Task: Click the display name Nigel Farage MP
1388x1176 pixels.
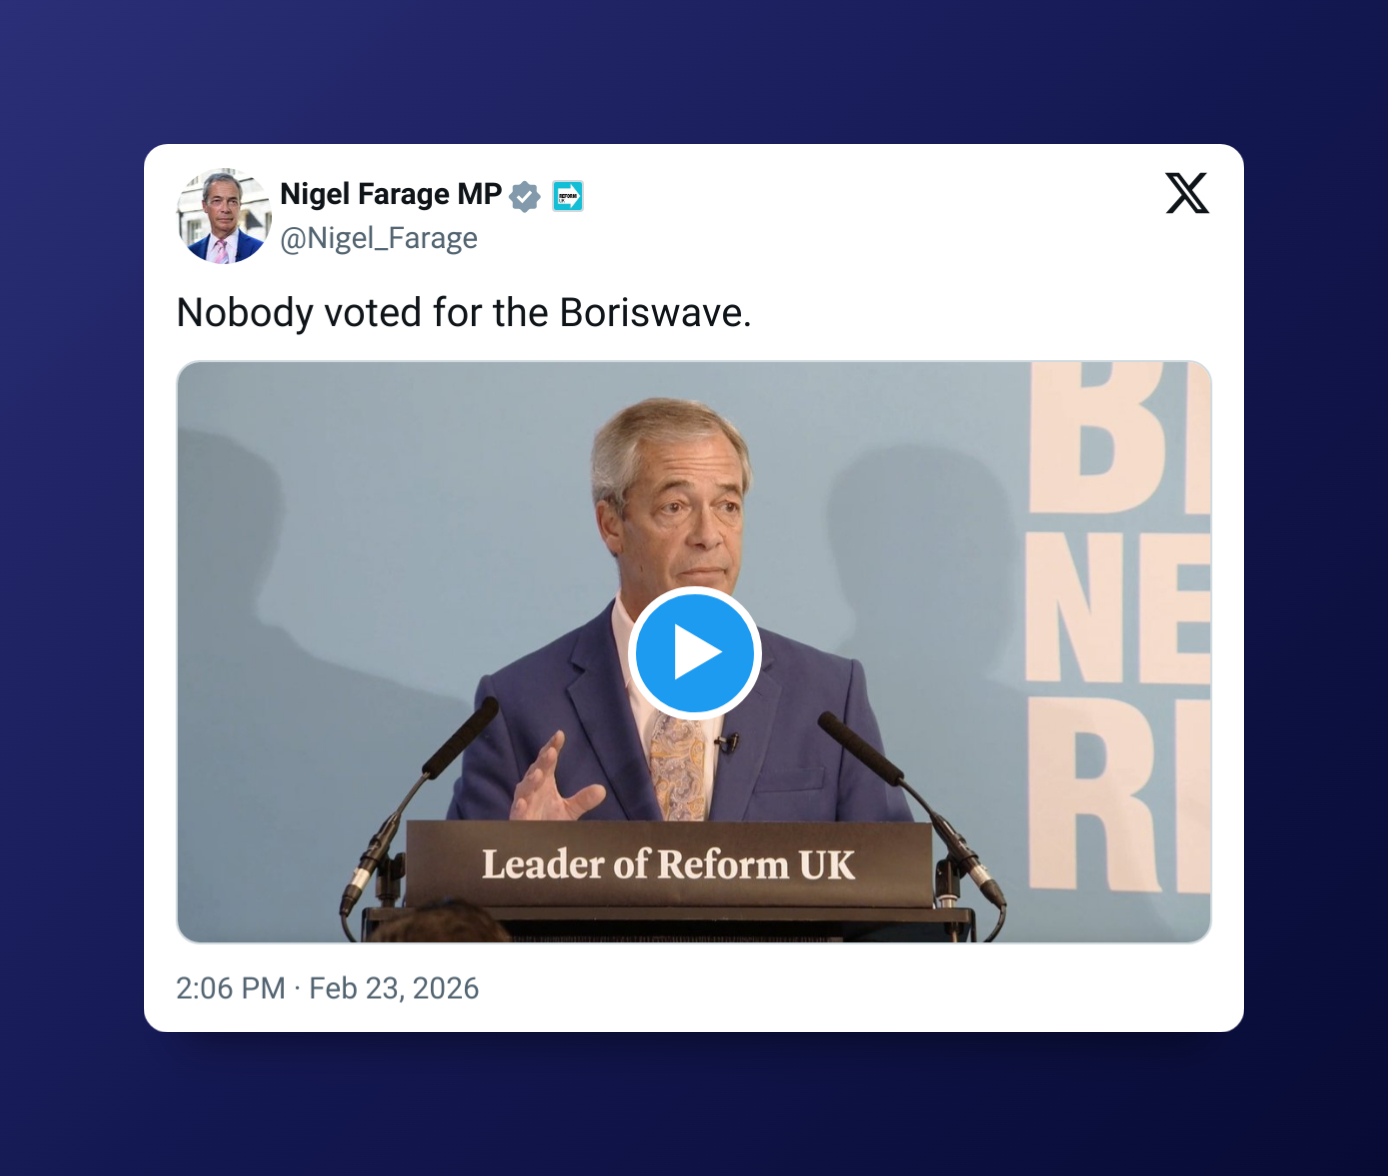Action: pos(391,194)
